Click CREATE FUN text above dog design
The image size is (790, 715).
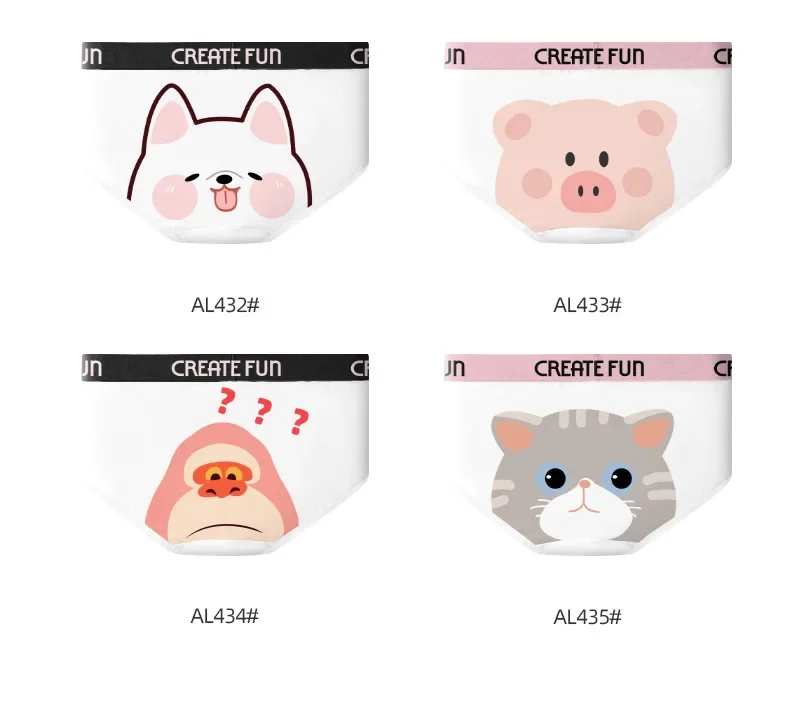coord(226,56)
